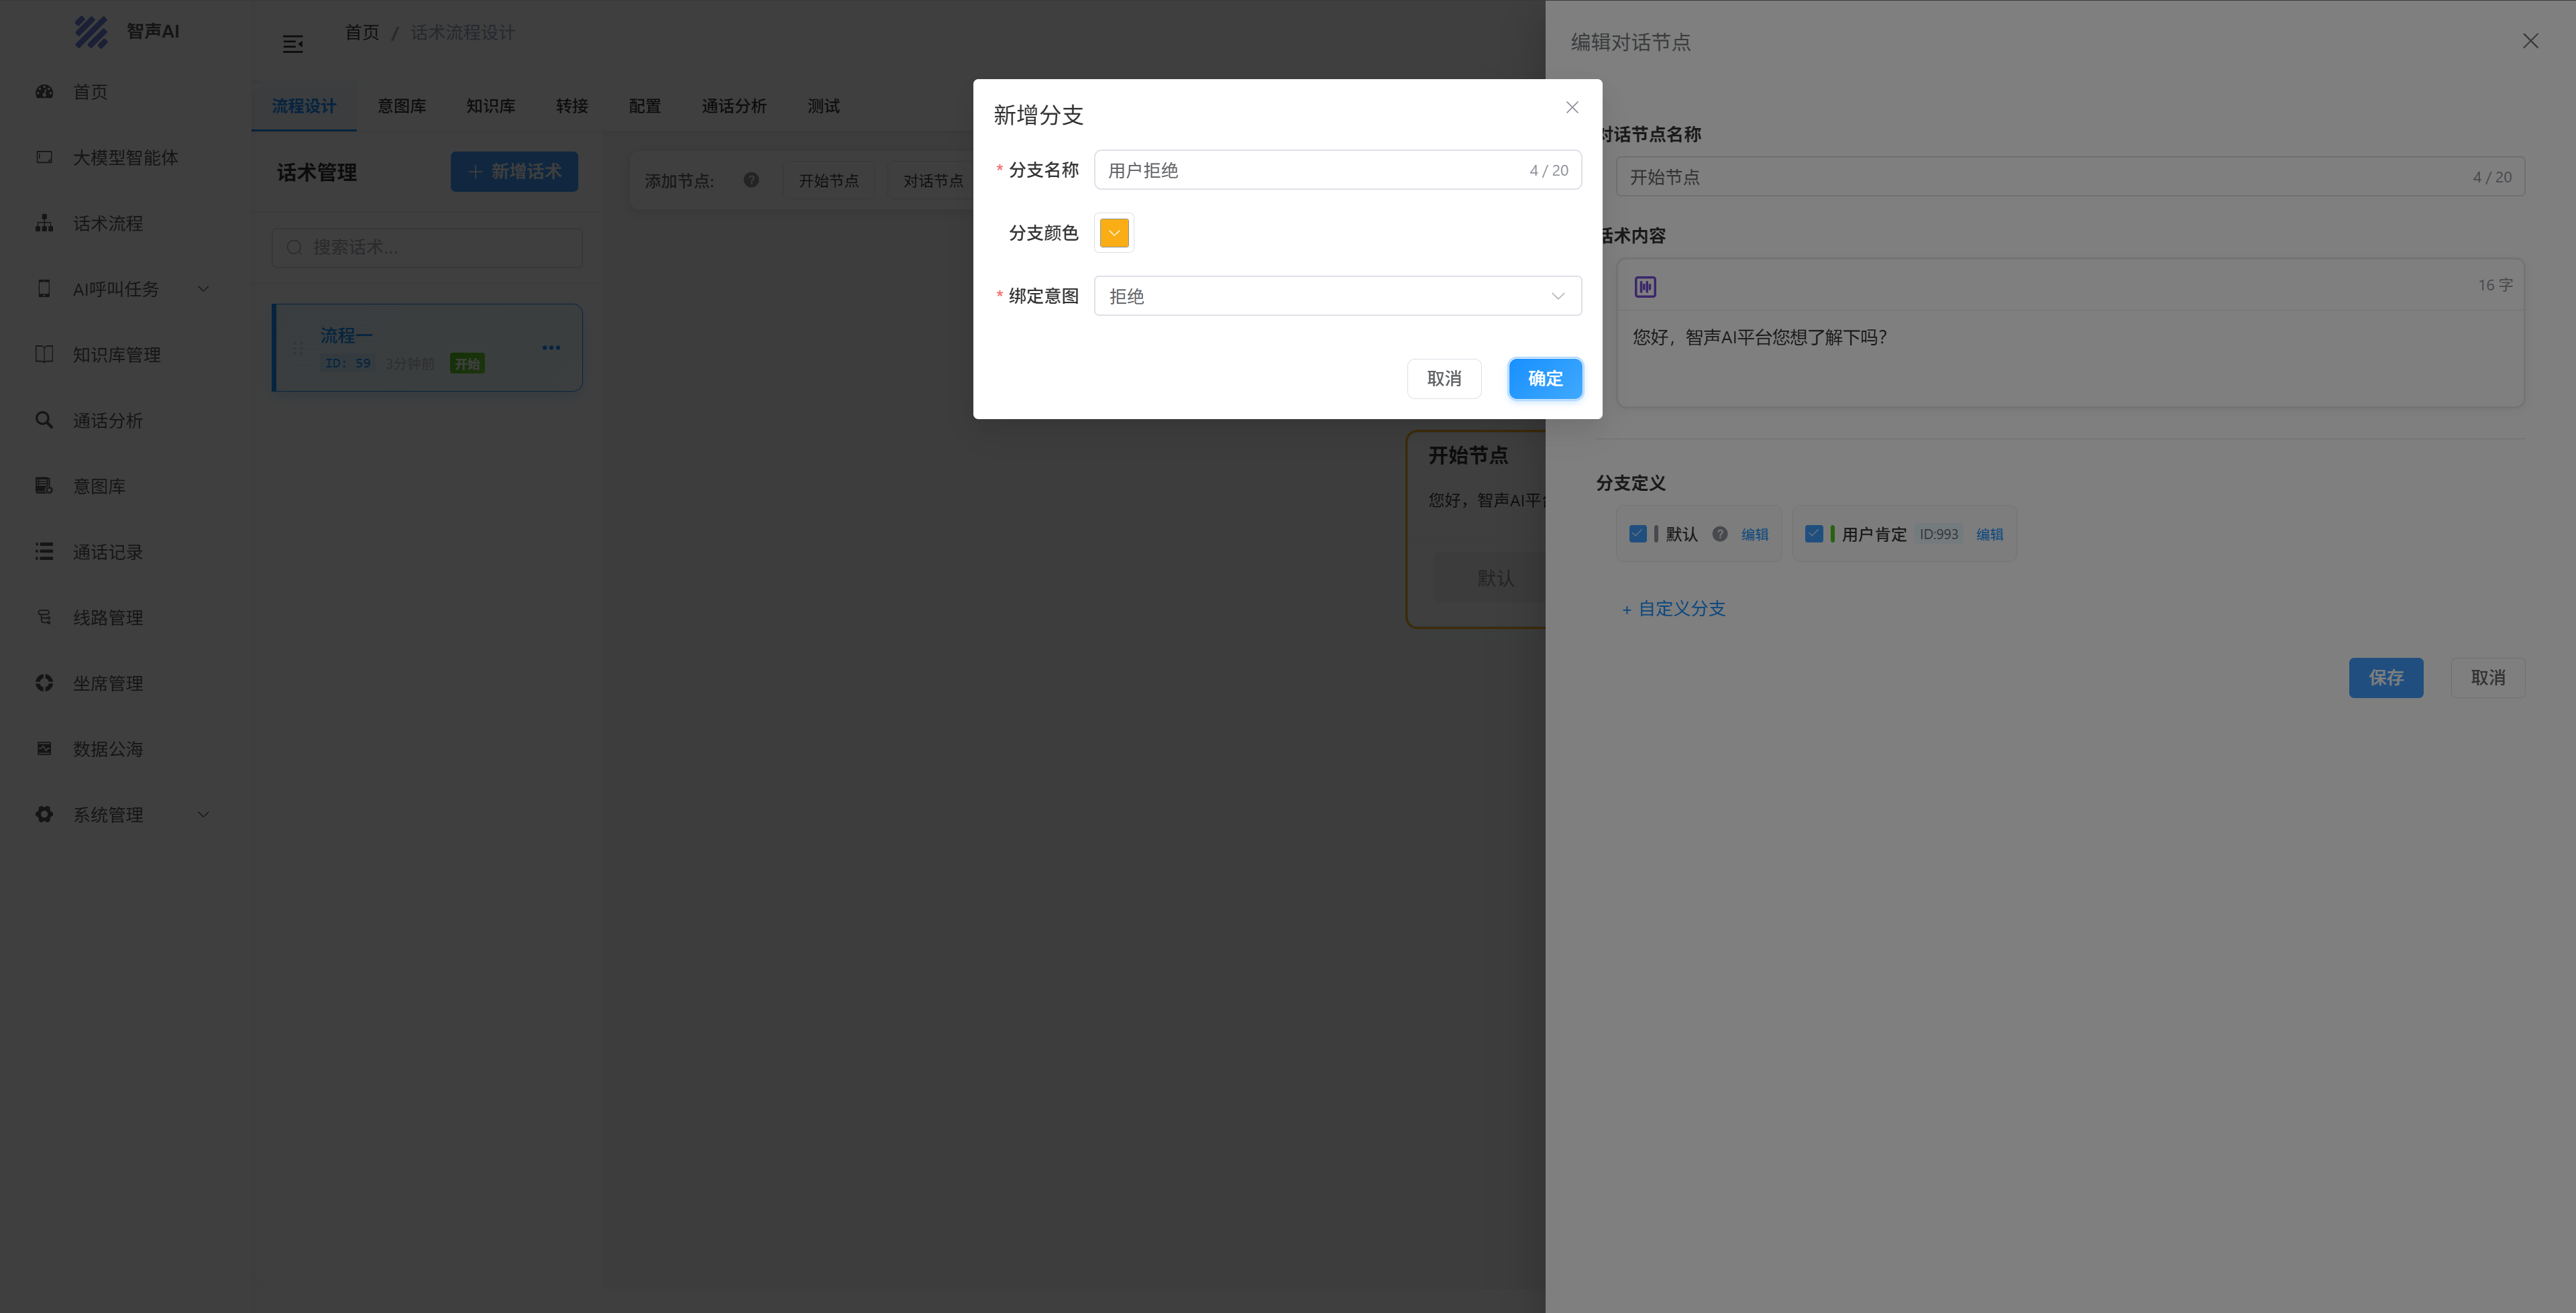The width and height of the screenshot is (2576, 1313).
Task: Expand the AI呼叫任务 submenu chevron
Action: pos(204,289)
